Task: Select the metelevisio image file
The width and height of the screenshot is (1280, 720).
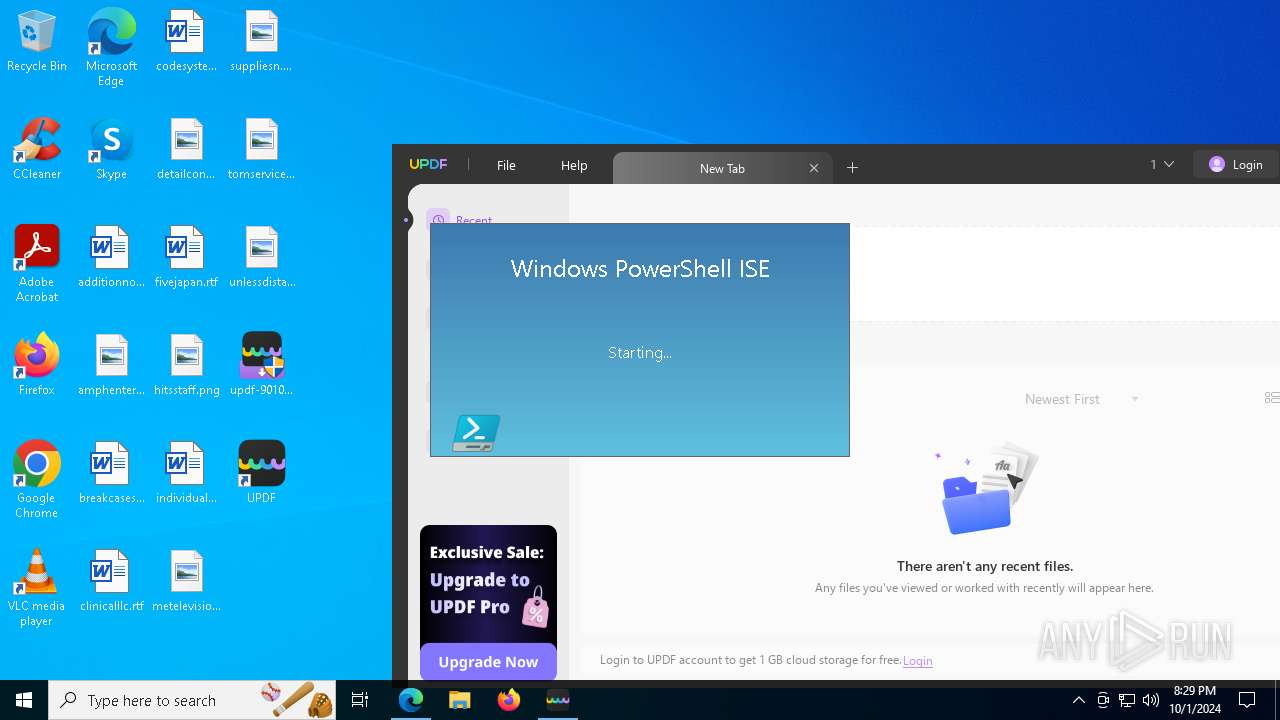Action: pos(186,582)
